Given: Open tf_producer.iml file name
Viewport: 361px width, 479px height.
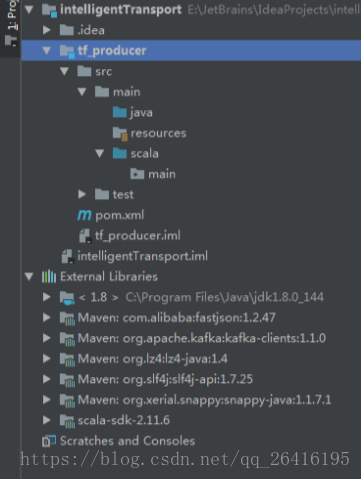Looking at the screenshot, I should point(138,236).
